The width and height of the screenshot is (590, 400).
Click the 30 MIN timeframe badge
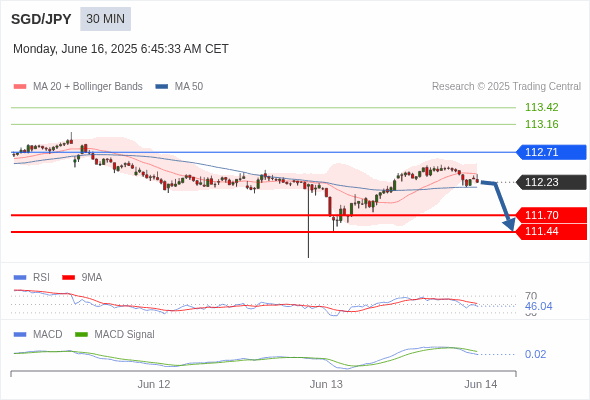coord(105,19)
